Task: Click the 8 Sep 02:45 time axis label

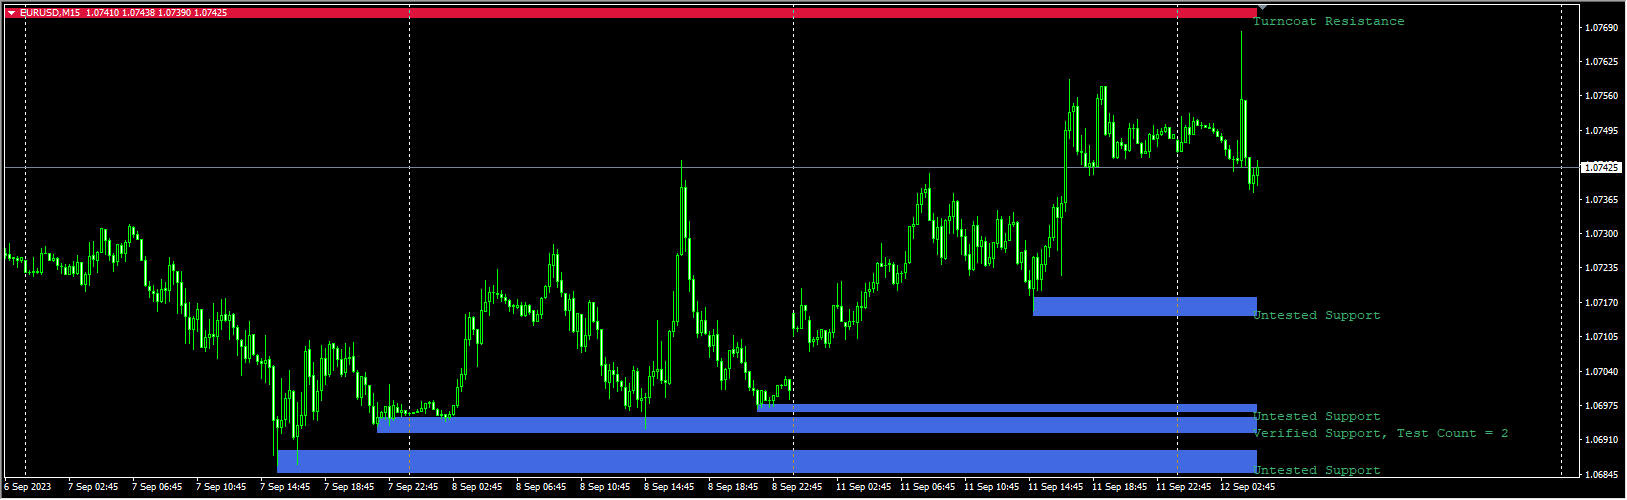Action: pyautogui.click(x=477, y=487)
